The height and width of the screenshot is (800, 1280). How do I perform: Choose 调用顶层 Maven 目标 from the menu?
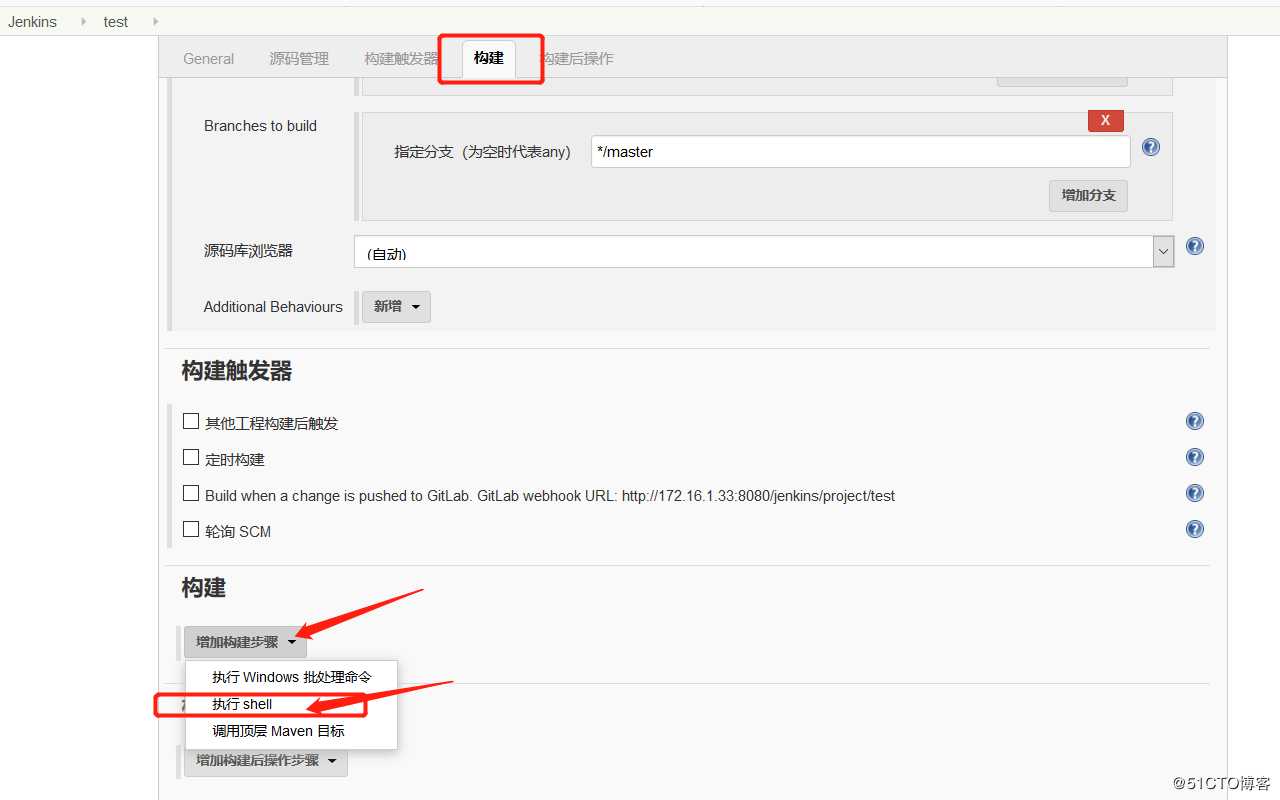292,731
